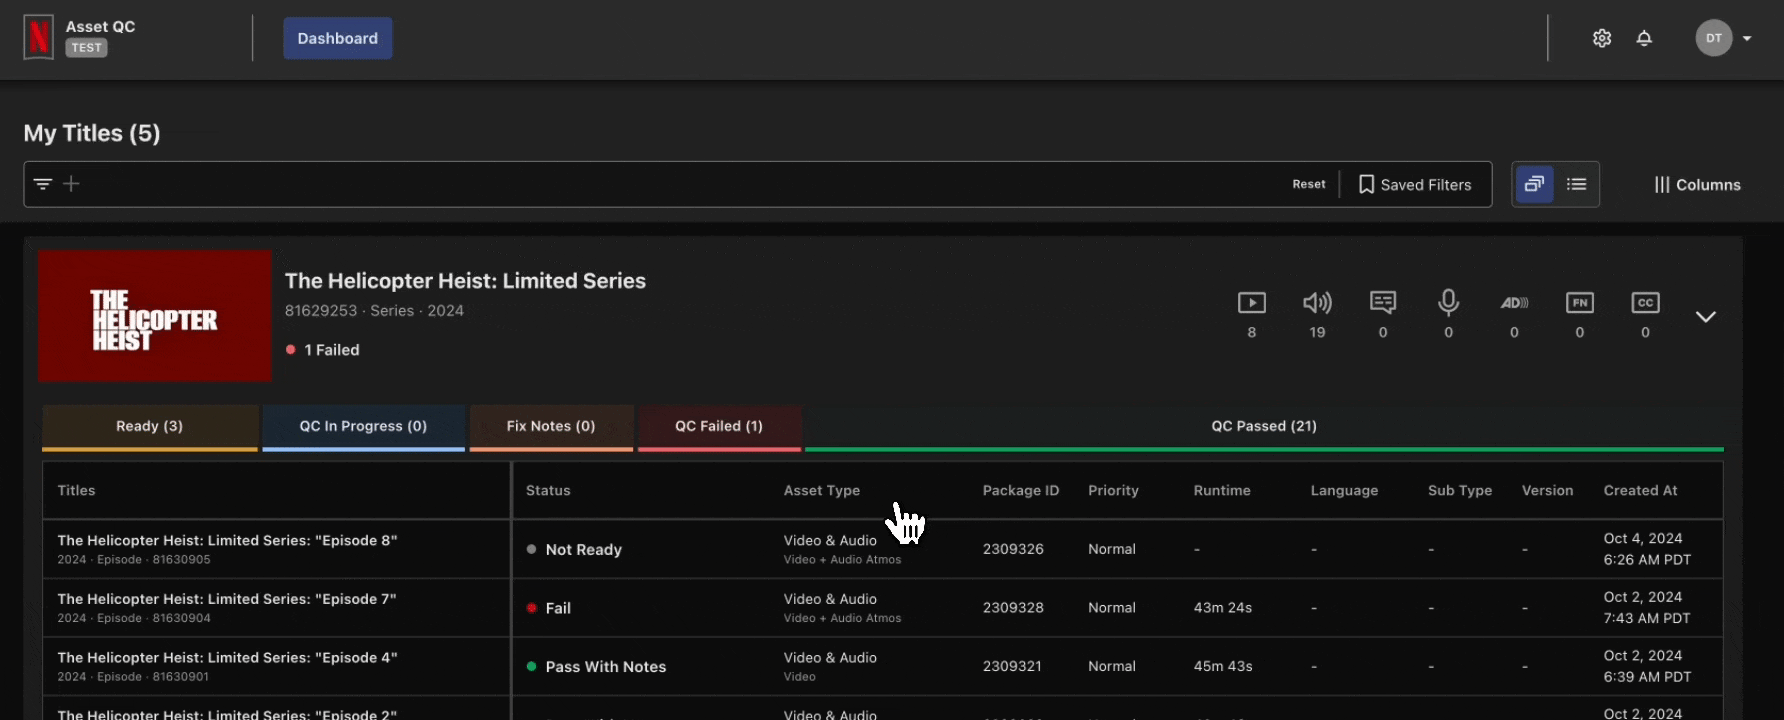Click the Priority column header
The height and width of the screenshot is (720, 1784).
click(1113, 490)
